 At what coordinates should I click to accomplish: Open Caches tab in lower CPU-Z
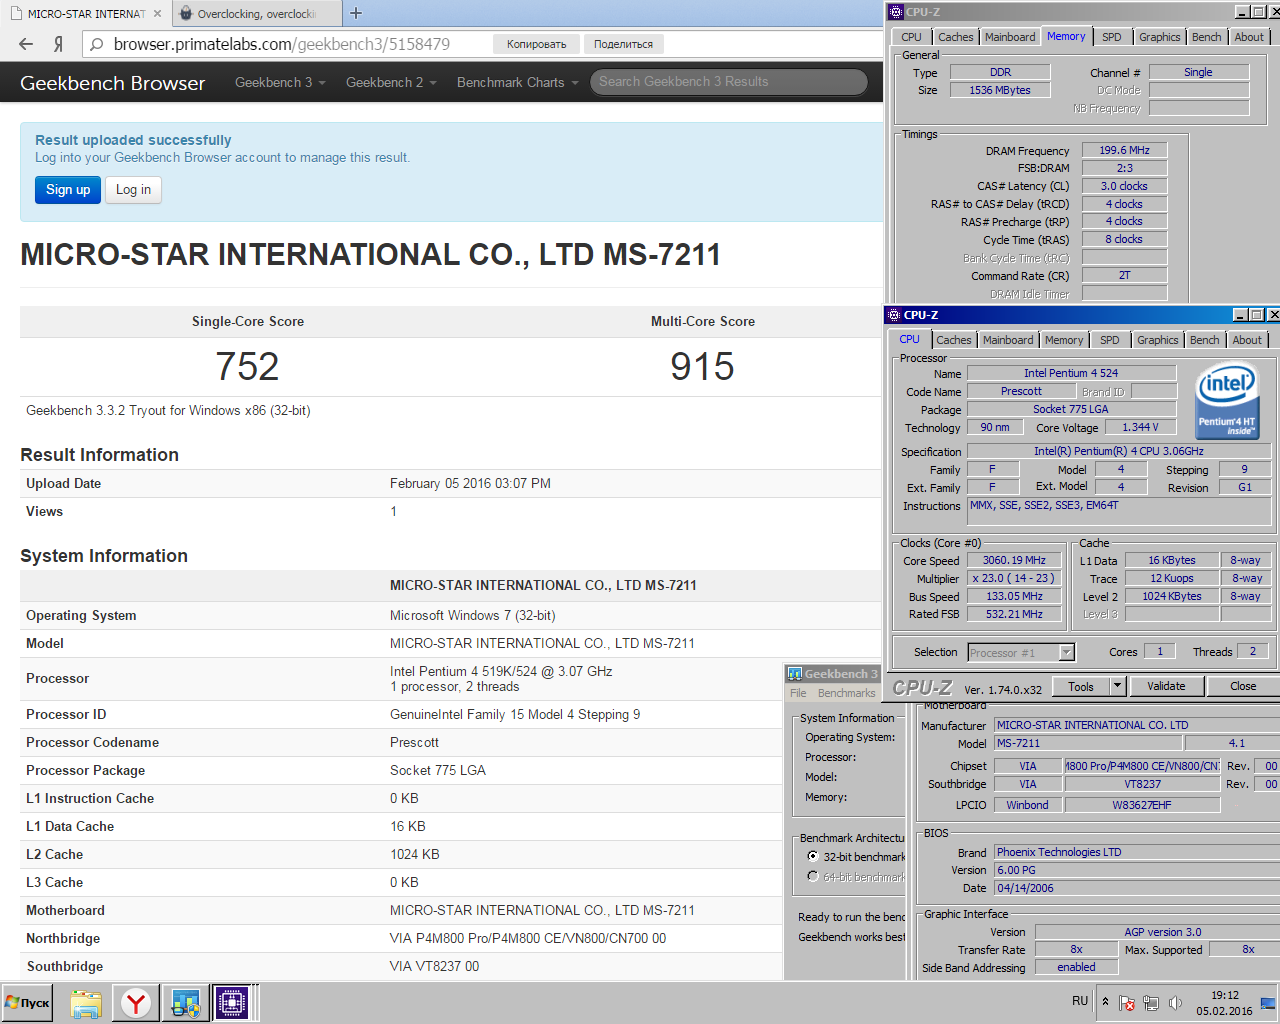(x=954, y=340)
